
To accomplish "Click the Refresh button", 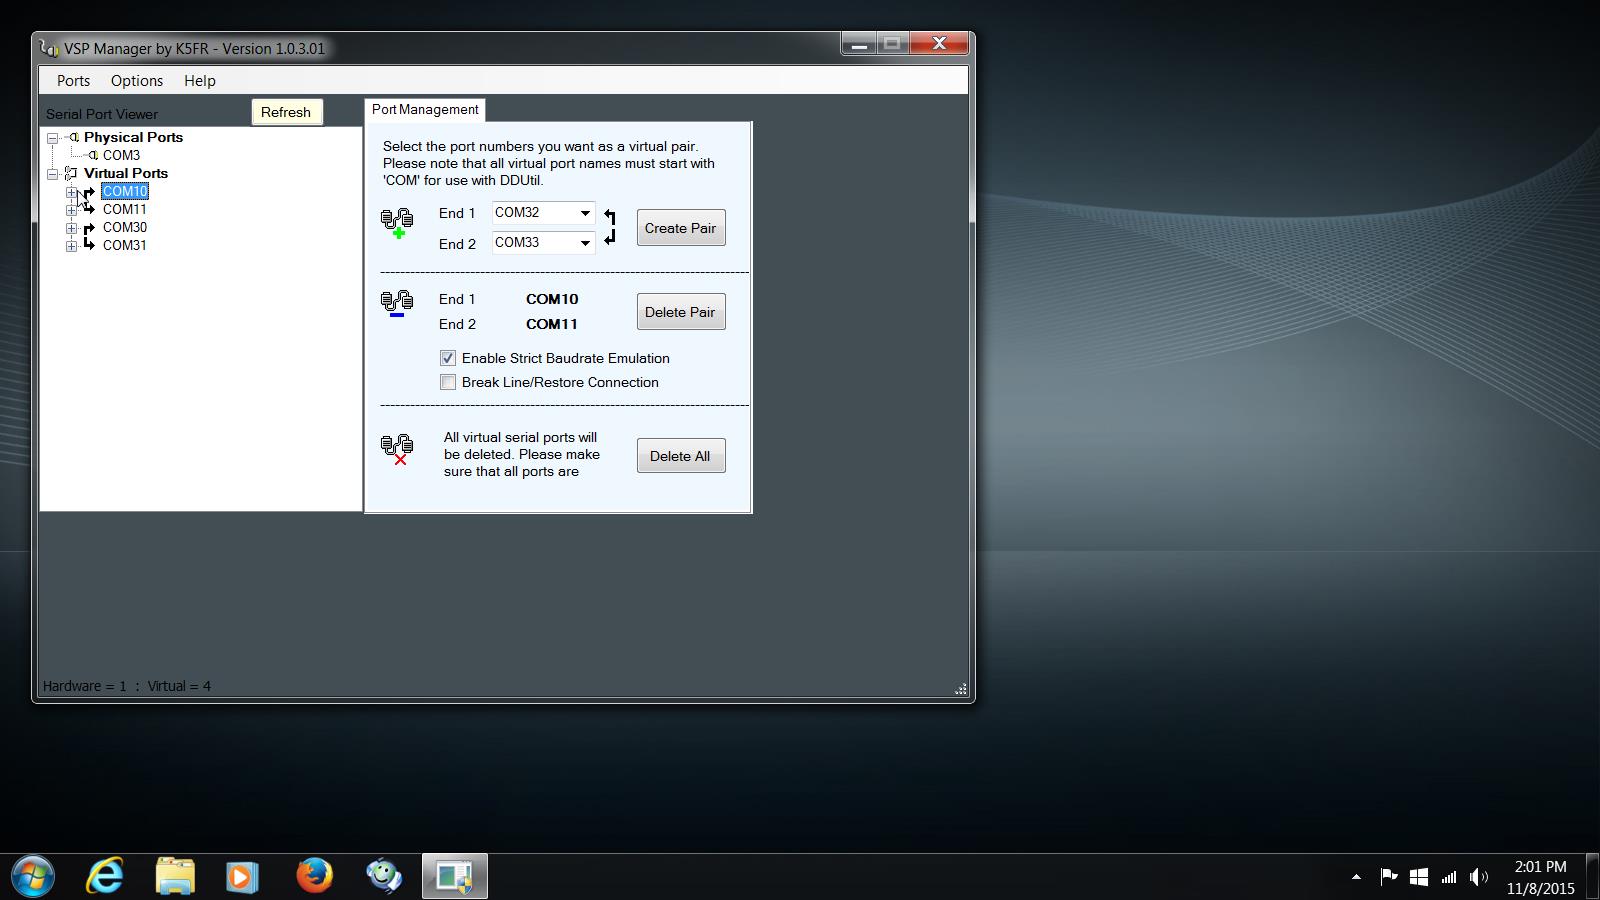I will (286, 112).
